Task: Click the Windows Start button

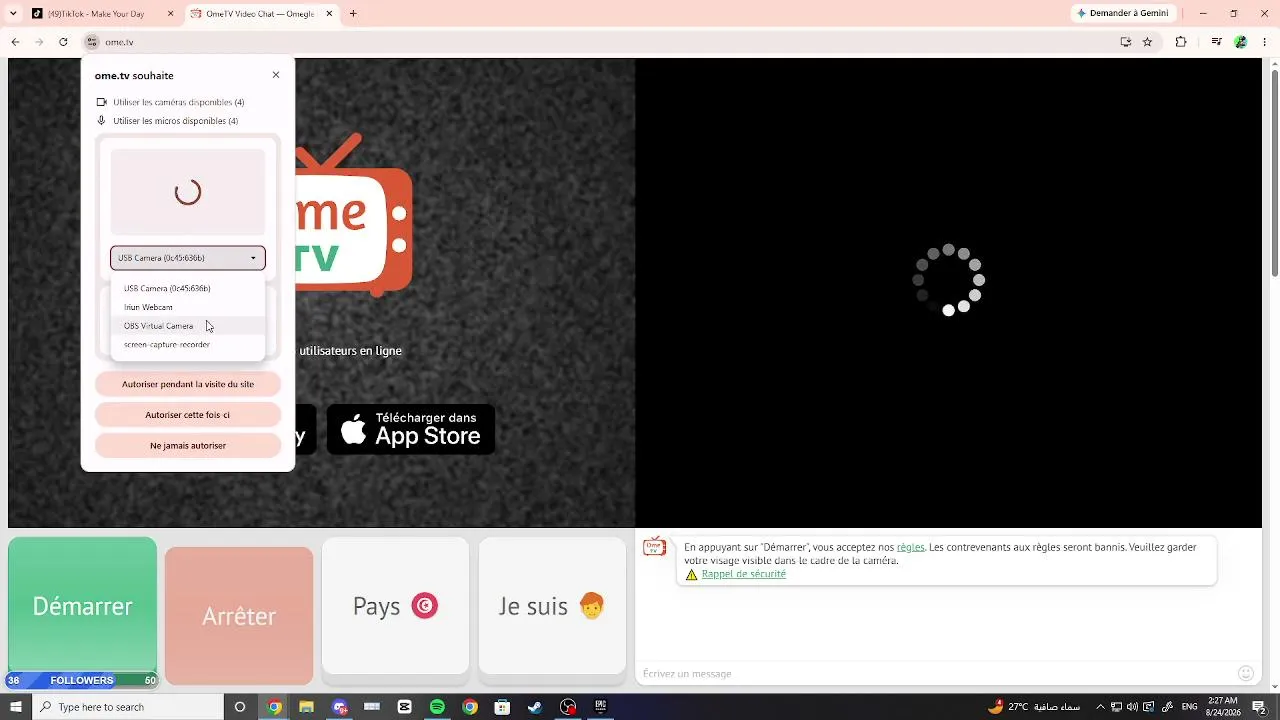Action: click(15, 707)
